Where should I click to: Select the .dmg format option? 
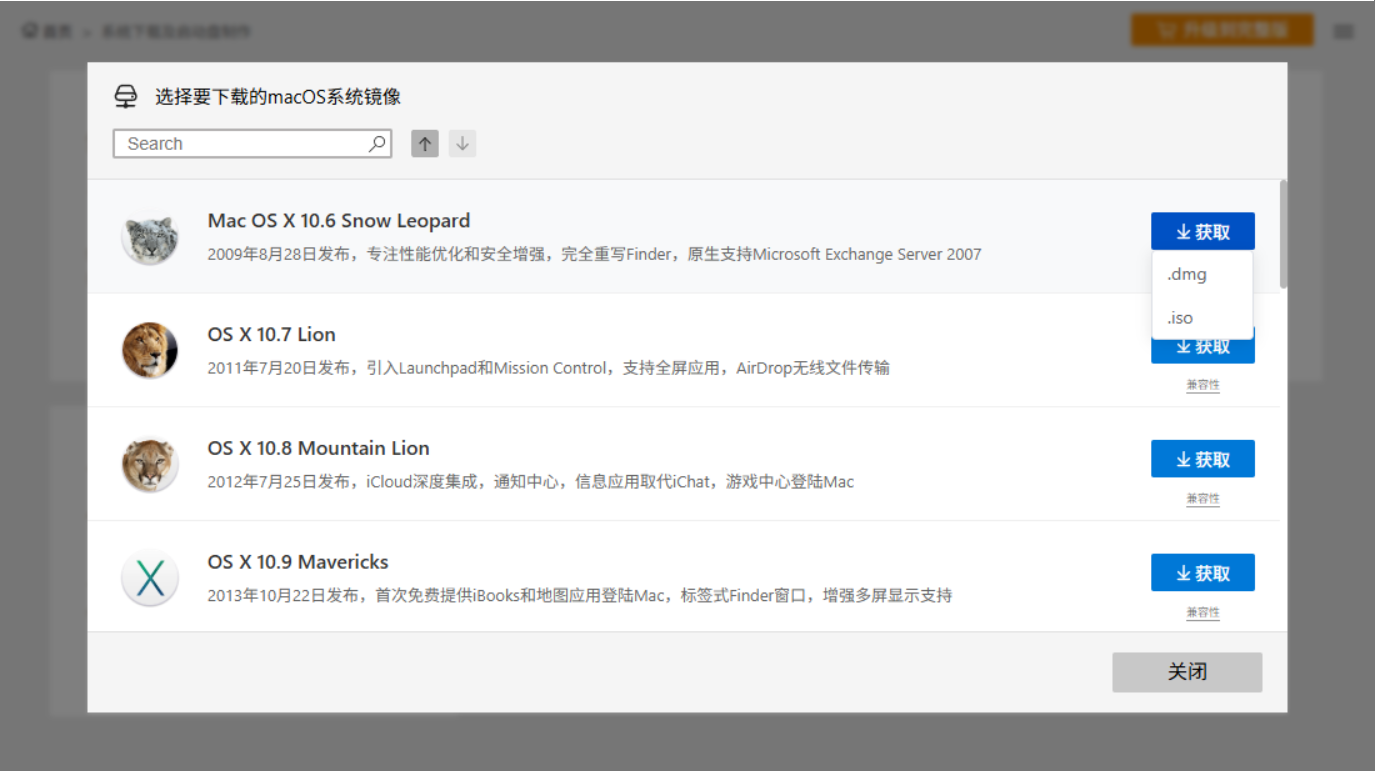pos(1186,273)
